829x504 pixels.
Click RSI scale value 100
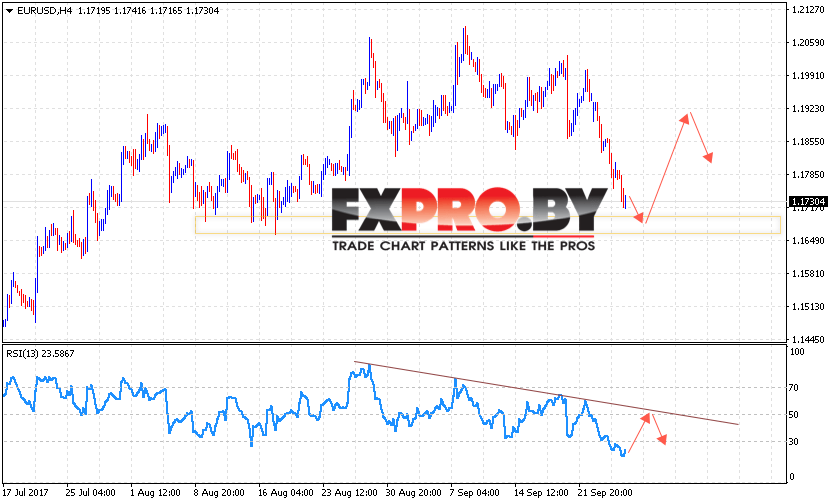797,352
